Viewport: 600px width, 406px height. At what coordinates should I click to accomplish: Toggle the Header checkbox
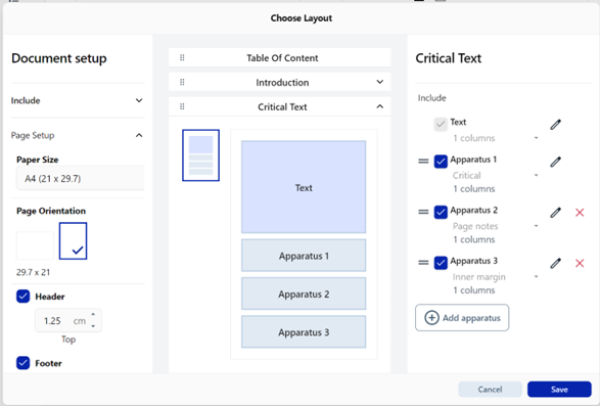tap(23, 296)
